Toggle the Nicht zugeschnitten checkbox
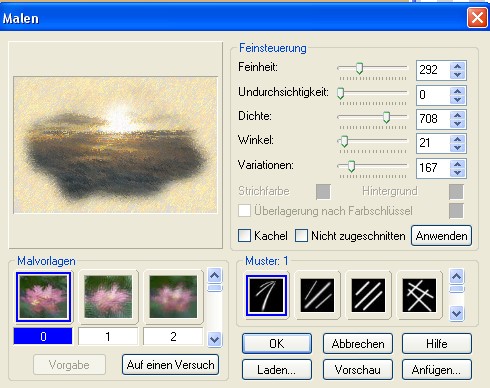This screenshot has width=490, height=388. 301,236
